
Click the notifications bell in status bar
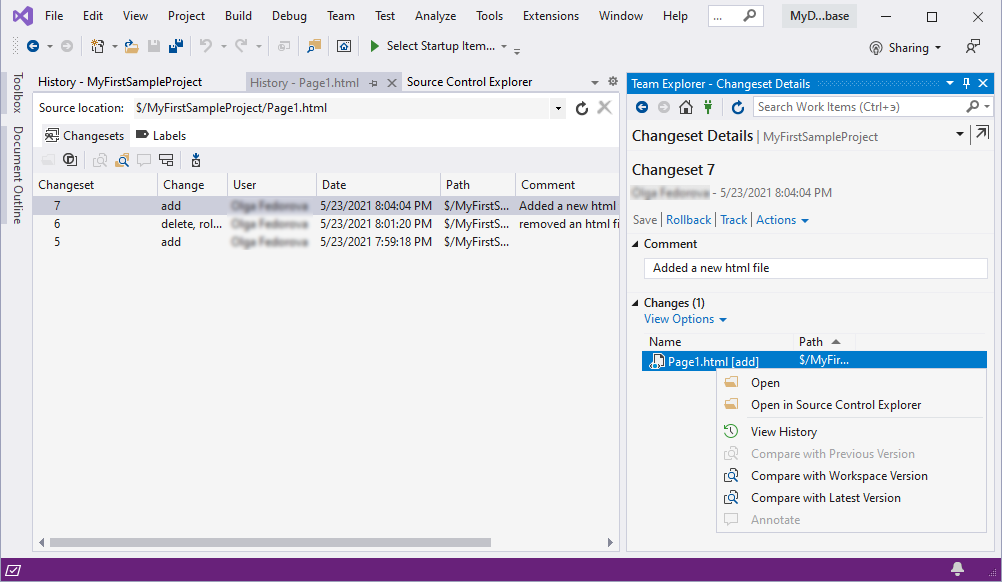click(x=957, y=569)
